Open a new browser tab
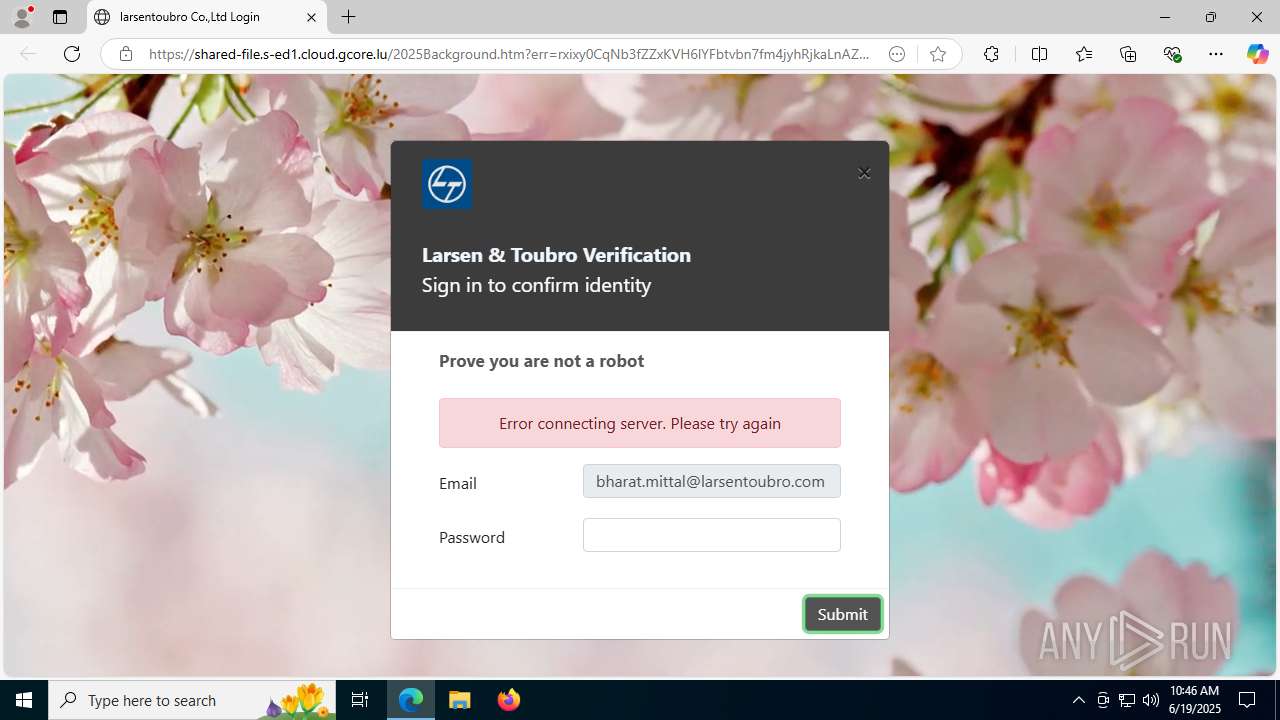1280x720 pixels. [x=348, y=17]
